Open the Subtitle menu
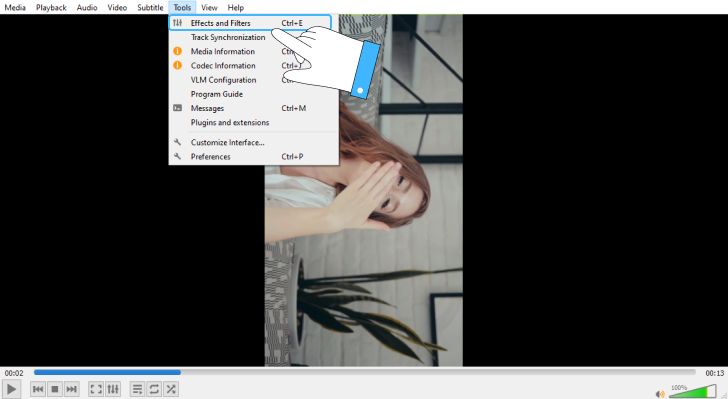 tap(150, 7)
